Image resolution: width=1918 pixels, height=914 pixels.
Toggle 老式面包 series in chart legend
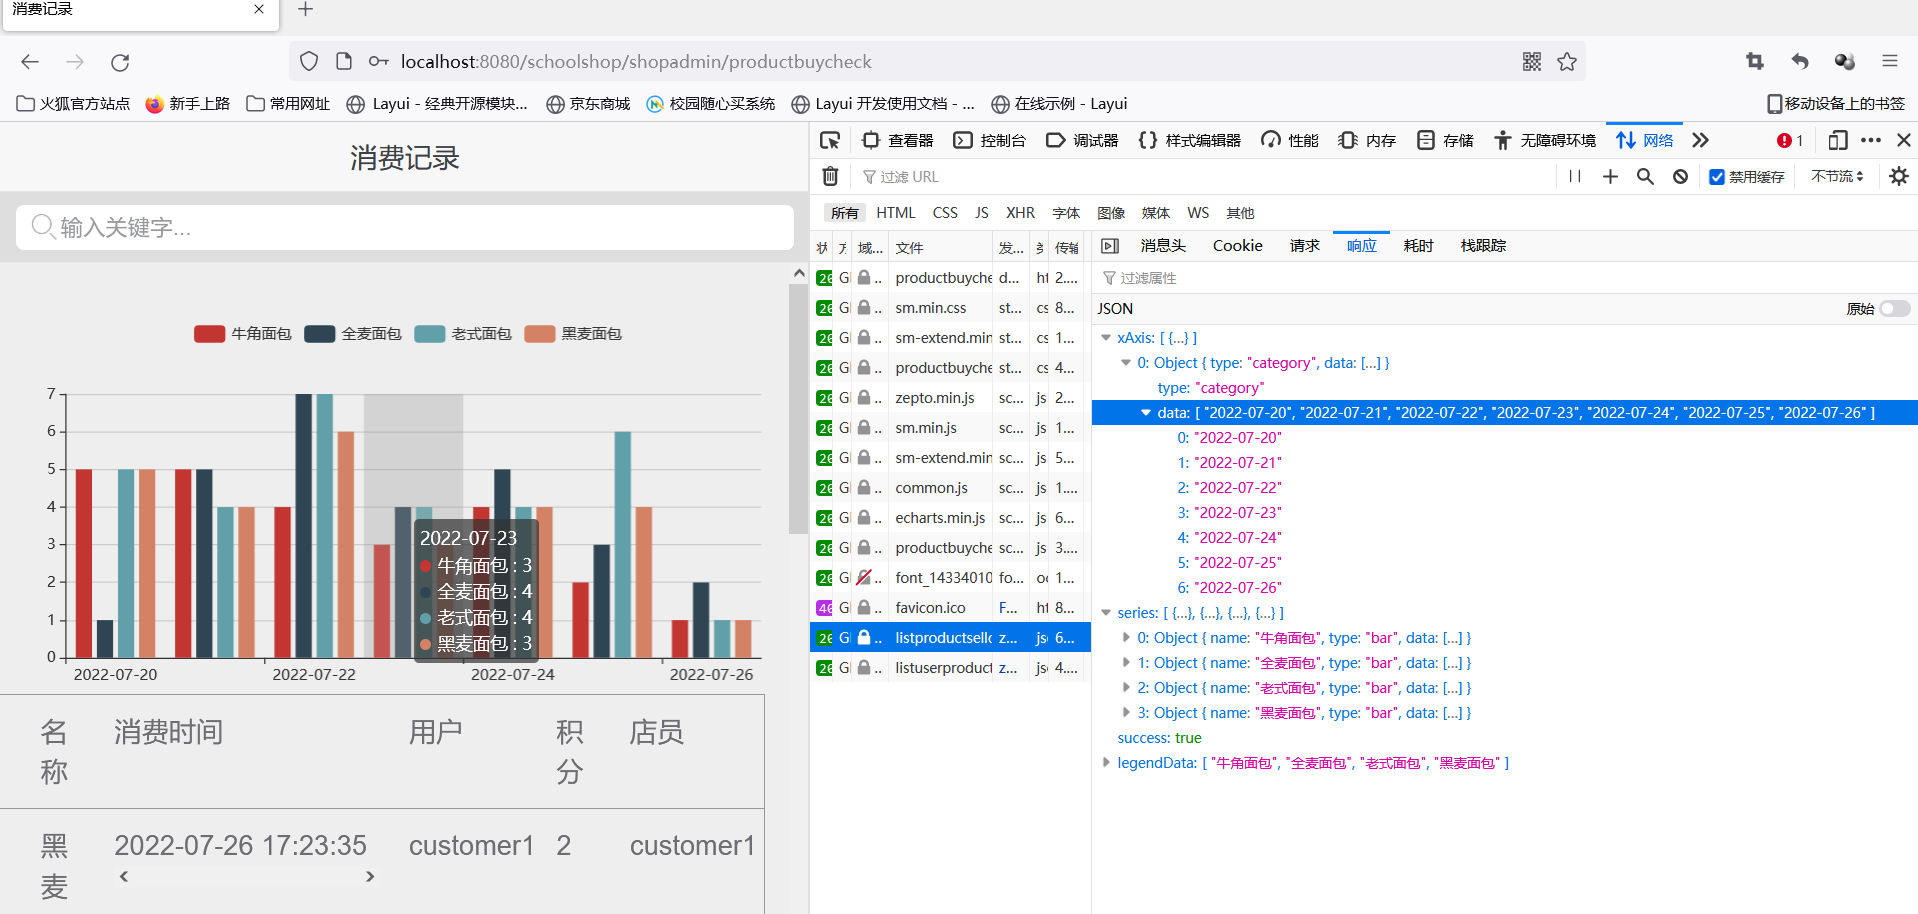pyautogui.click(x=463, y=334)
